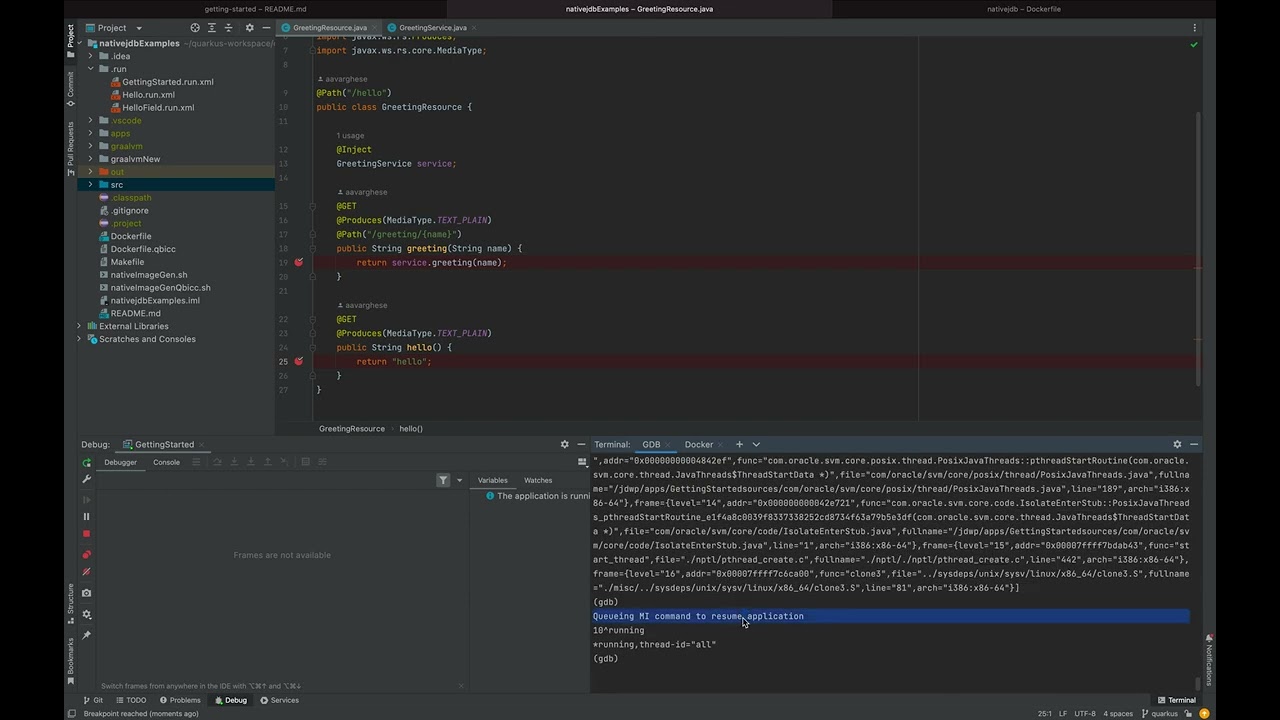
Task: Select opened file locate target icon
Action: pyautogui.click(x=195, y=28)
